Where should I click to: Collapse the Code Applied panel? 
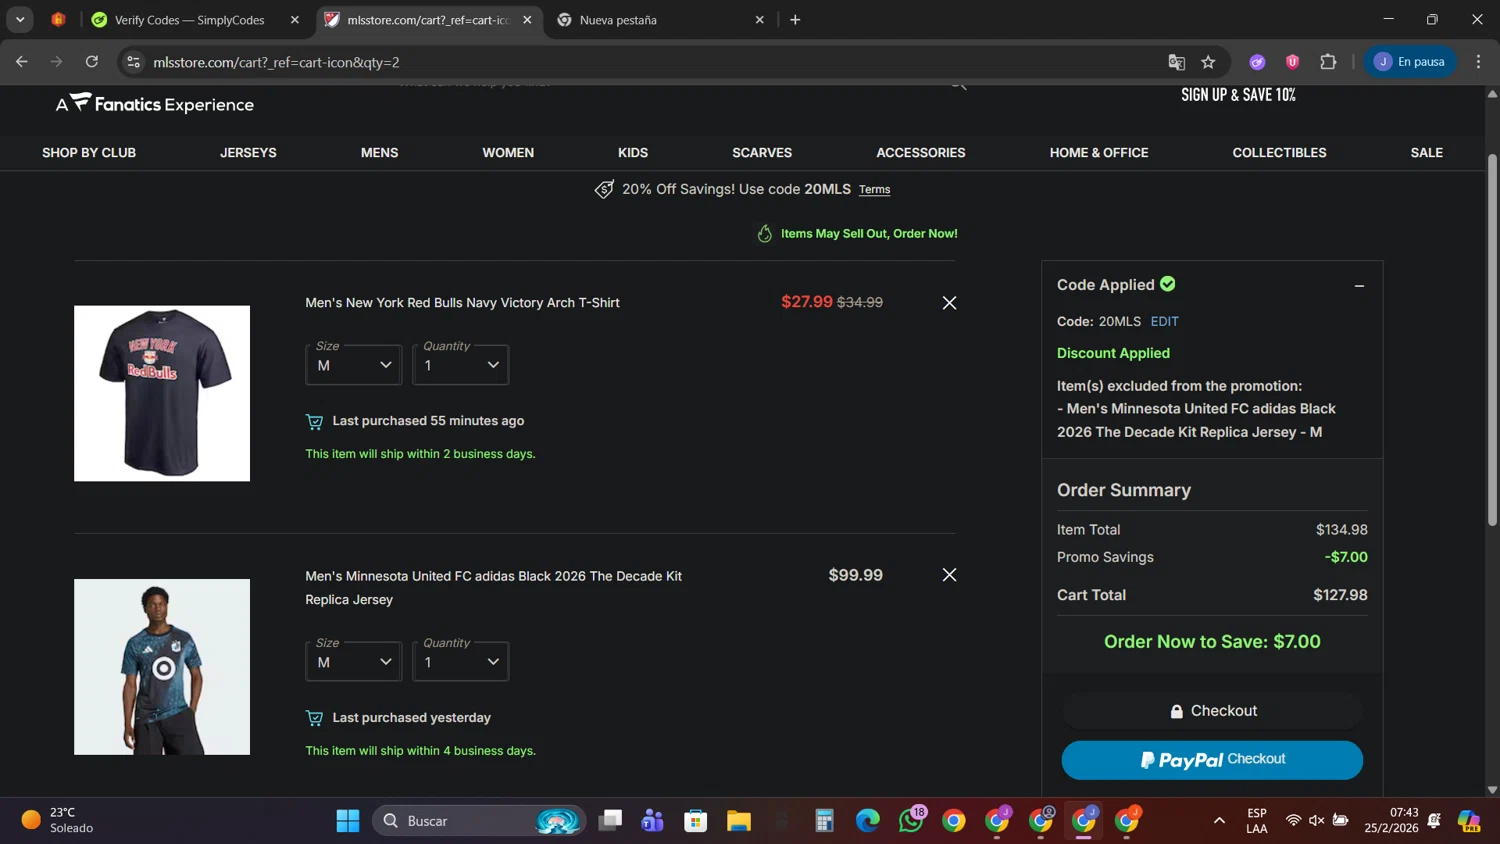coord(1359,286)
